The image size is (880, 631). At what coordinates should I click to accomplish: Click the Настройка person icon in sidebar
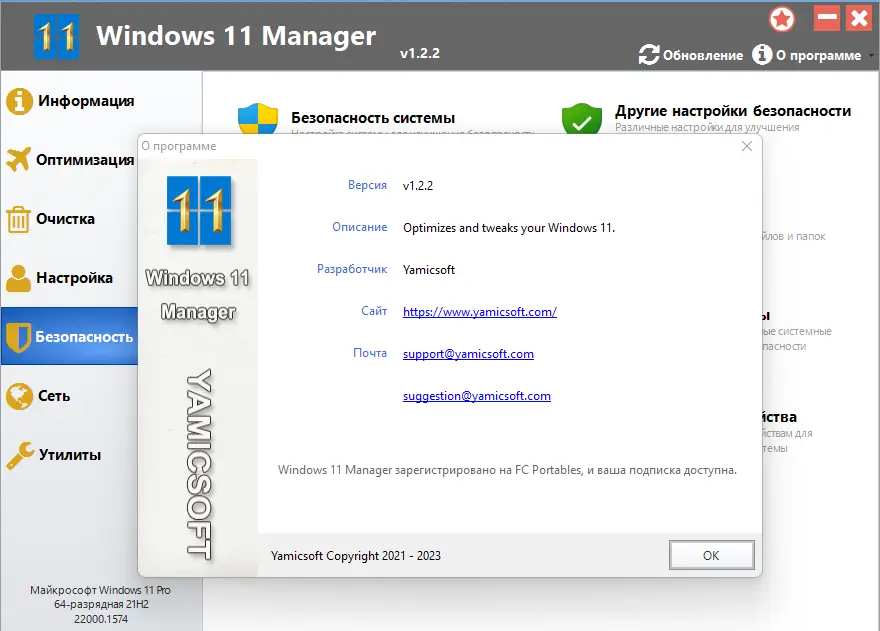[20, 278]
